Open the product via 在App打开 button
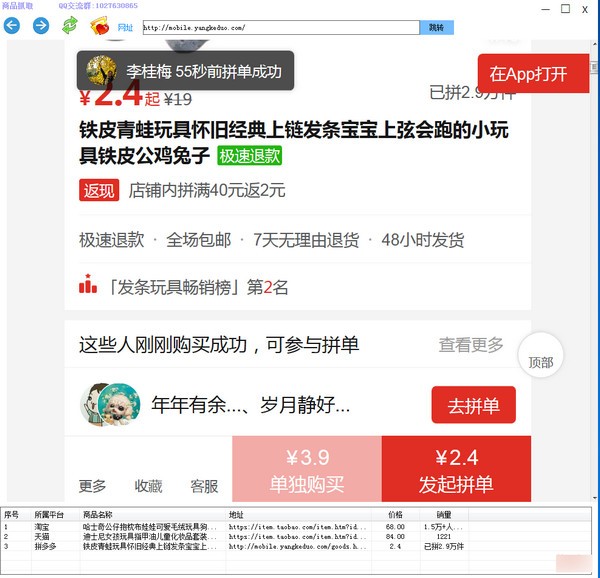Screen dimensions: 600x578 click(x=530, y=73)
